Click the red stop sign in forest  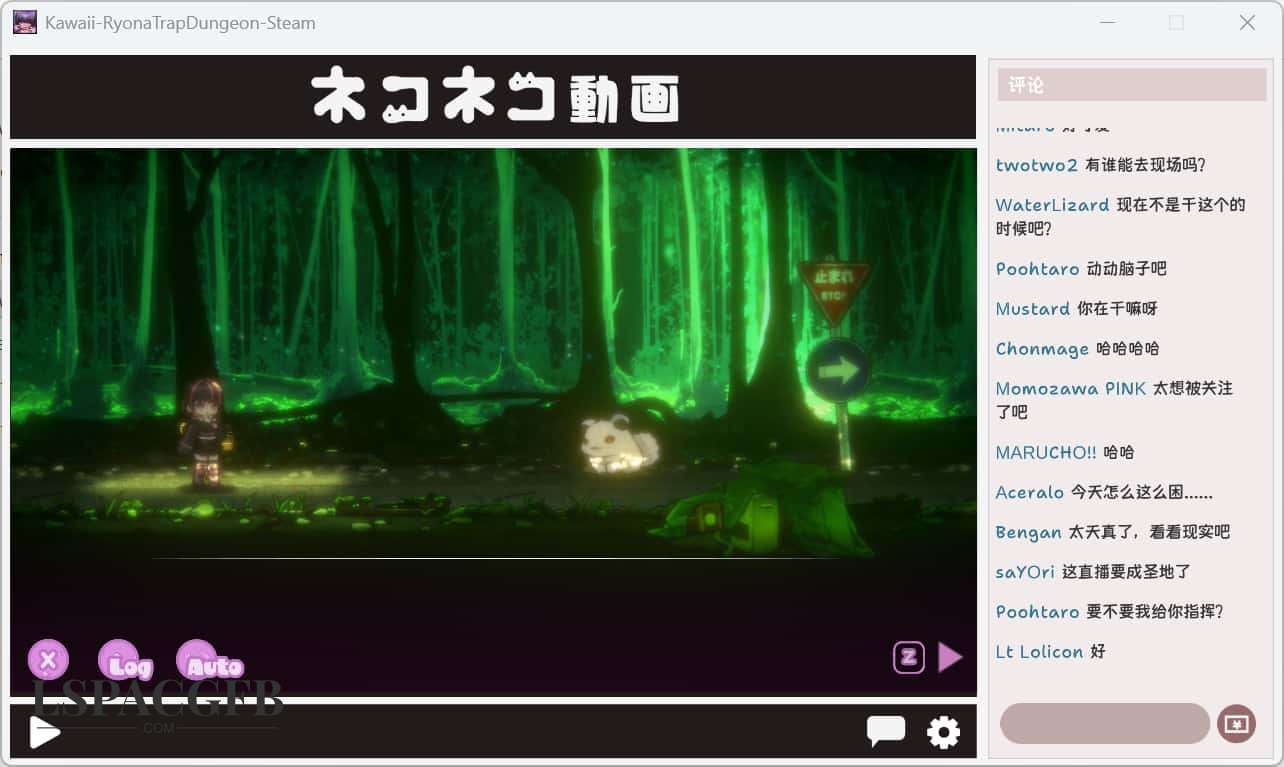833,287
